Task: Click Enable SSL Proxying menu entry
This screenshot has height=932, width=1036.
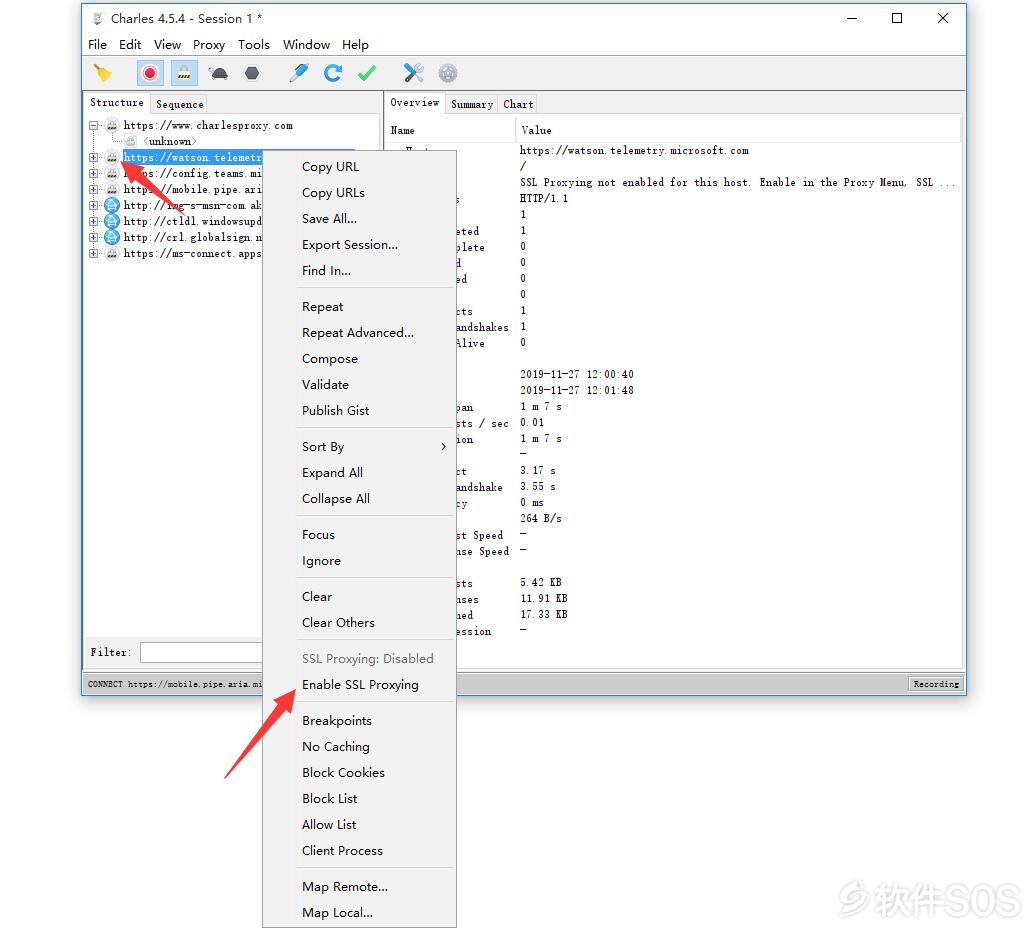Action: (x=359, y=684)
